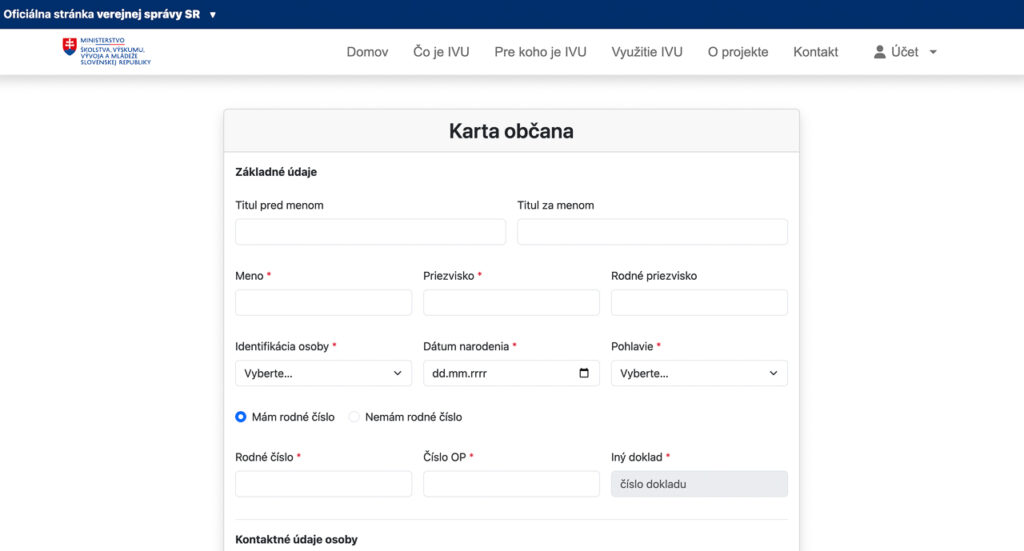Click the Číslo OP text field
Viewport: 1024px width, 551px height.
tap(511, 484)
